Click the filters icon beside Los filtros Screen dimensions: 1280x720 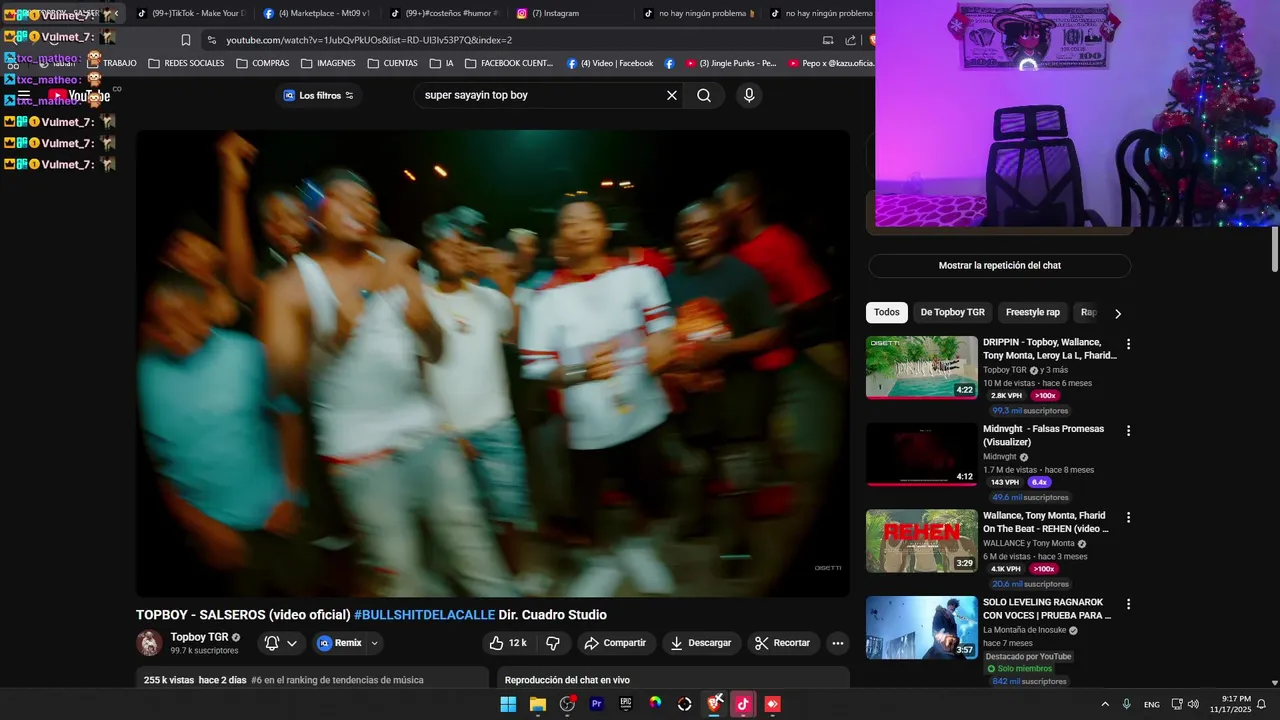[349, 96]
